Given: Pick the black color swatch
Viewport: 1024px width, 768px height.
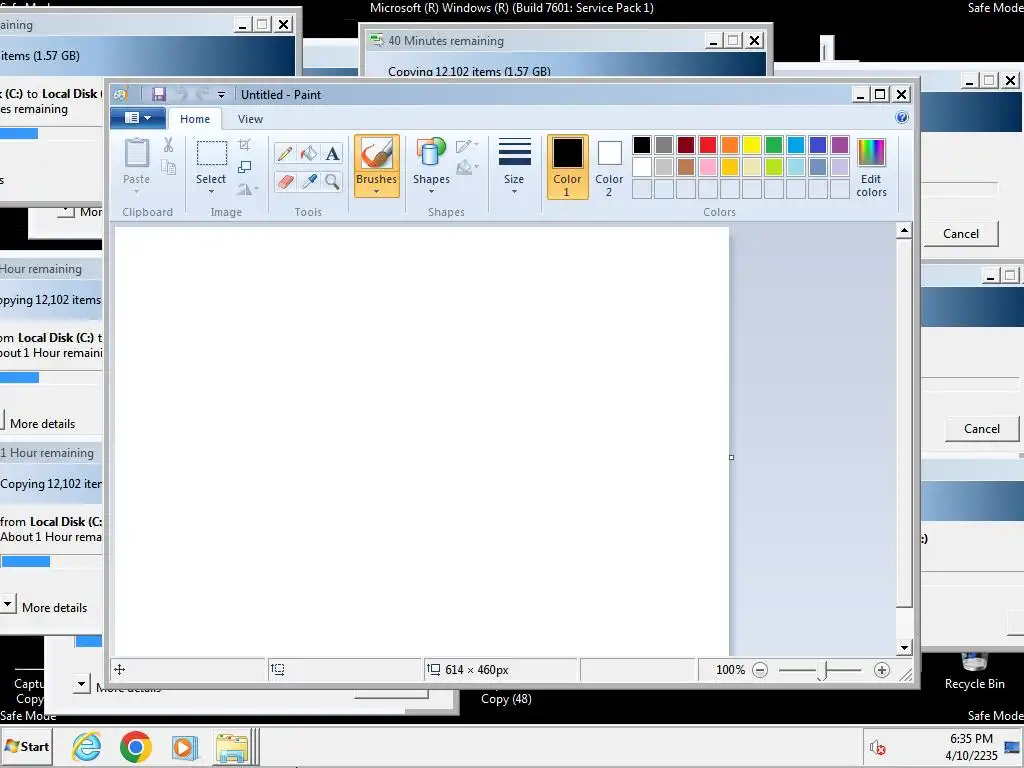Looking at the screenshot, I should 642,145.
